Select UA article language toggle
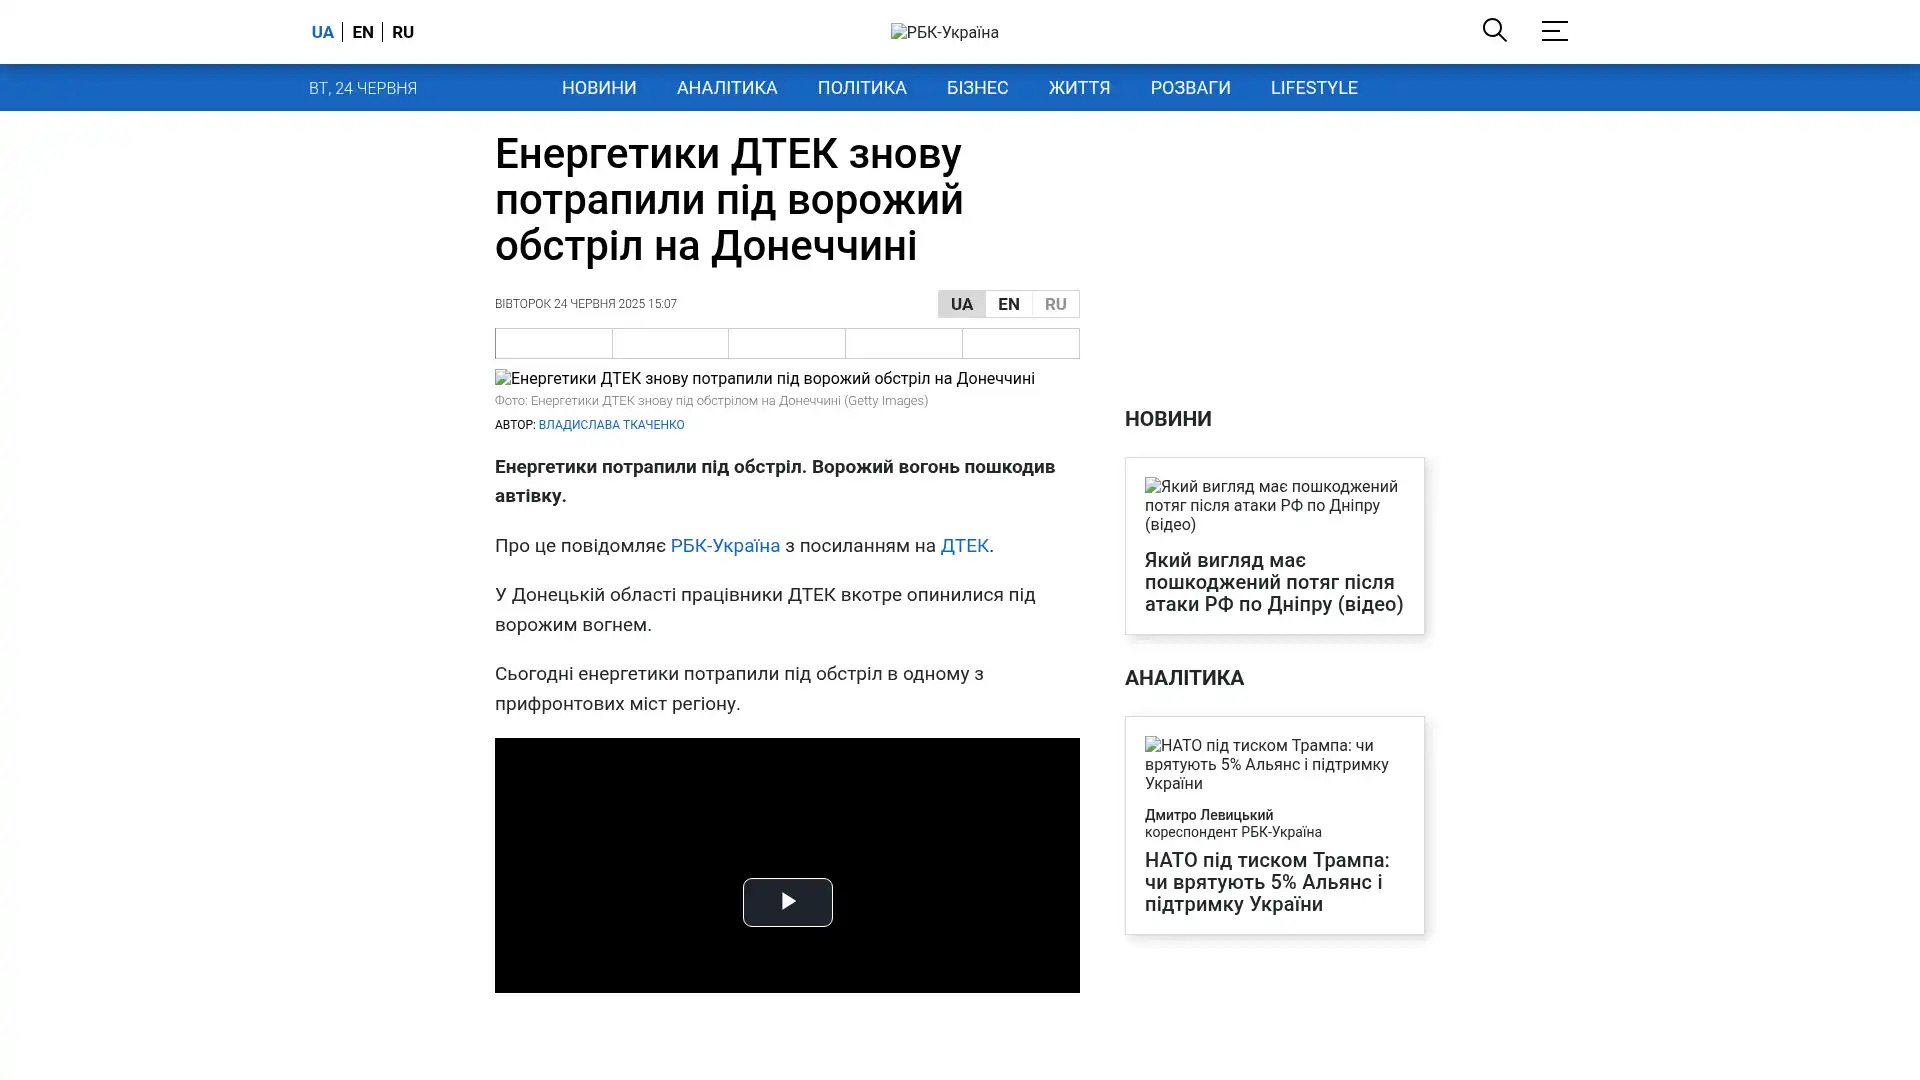The width and height of the screenshot is (1920, 1080). tap(961, 304)
